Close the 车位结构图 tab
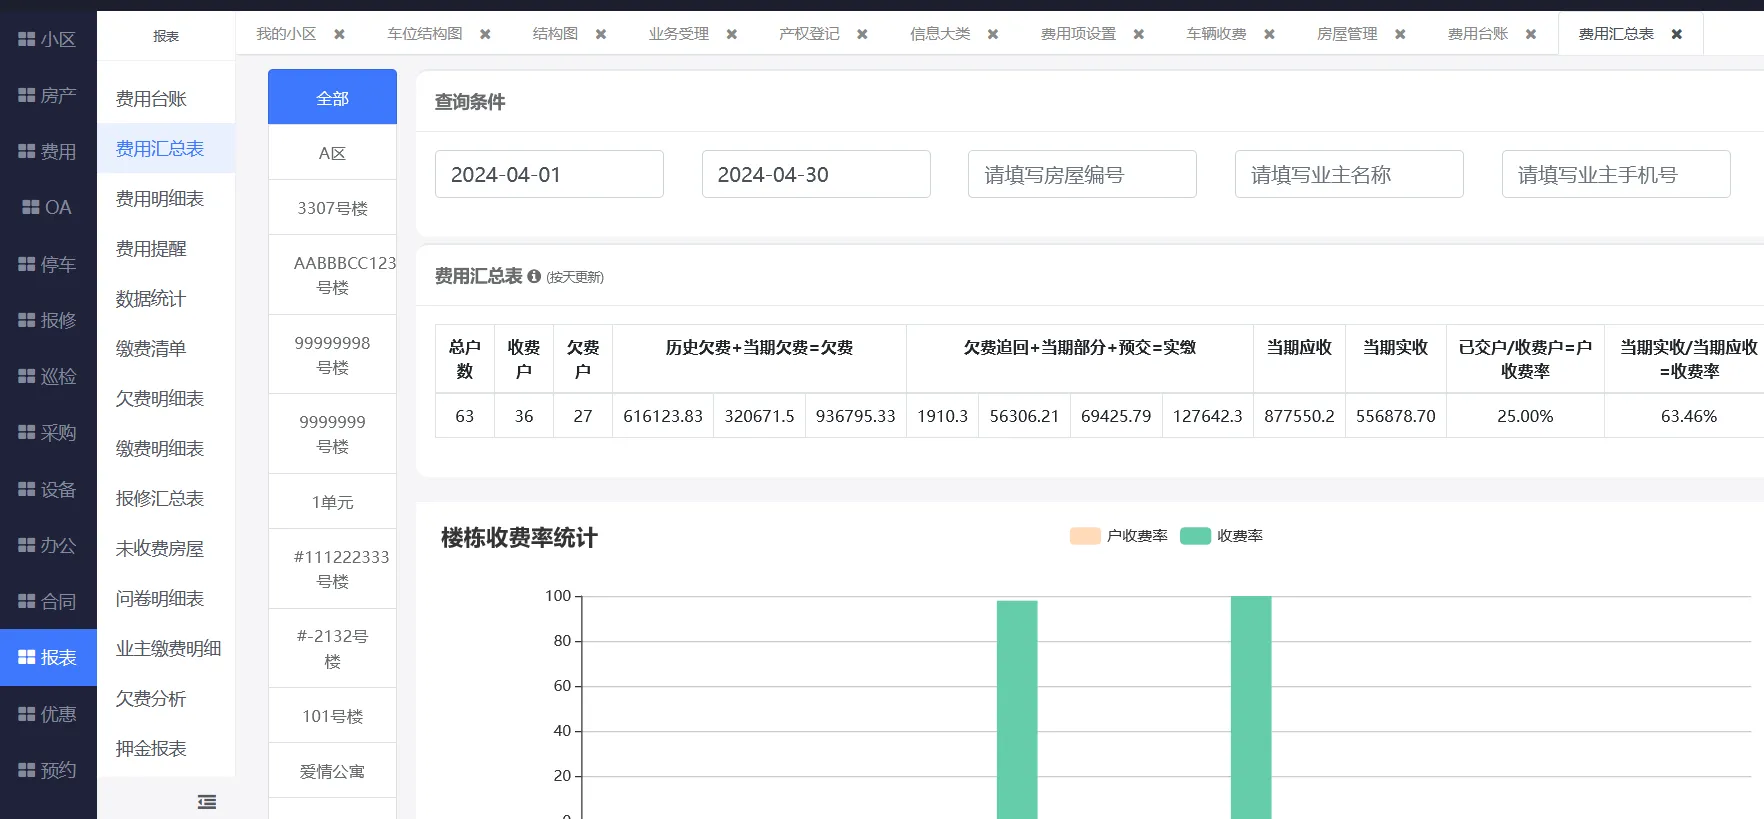The height and width of the screenshot is (819, 1764). (x=485, y=34)
